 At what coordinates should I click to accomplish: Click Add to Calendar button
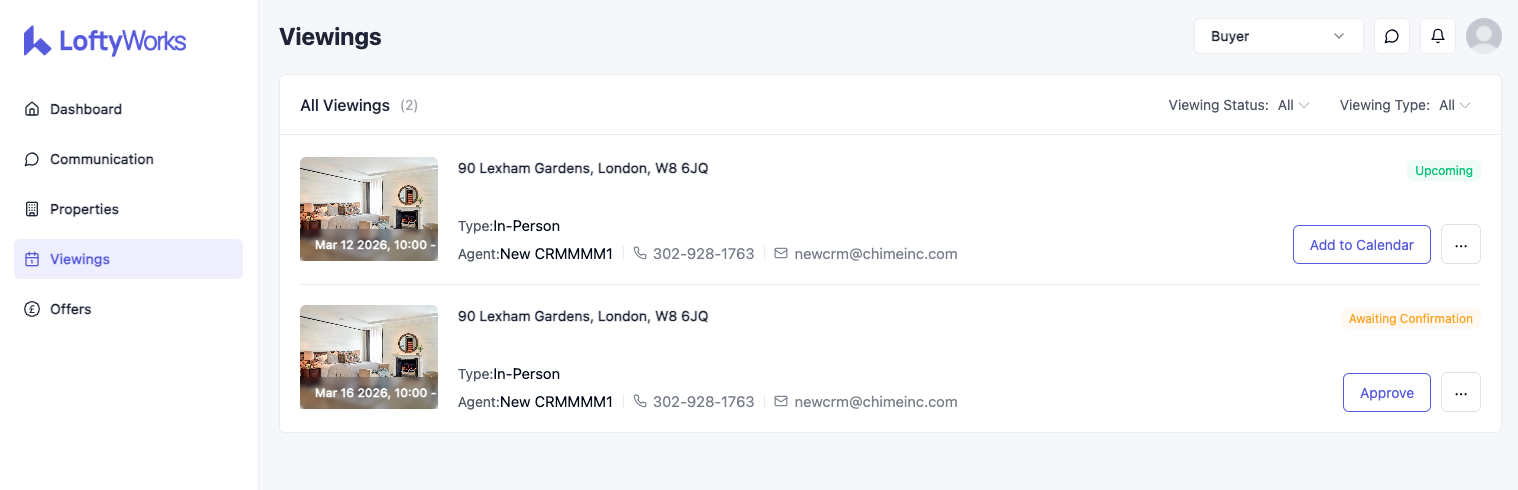click(x=1361, y=244)
